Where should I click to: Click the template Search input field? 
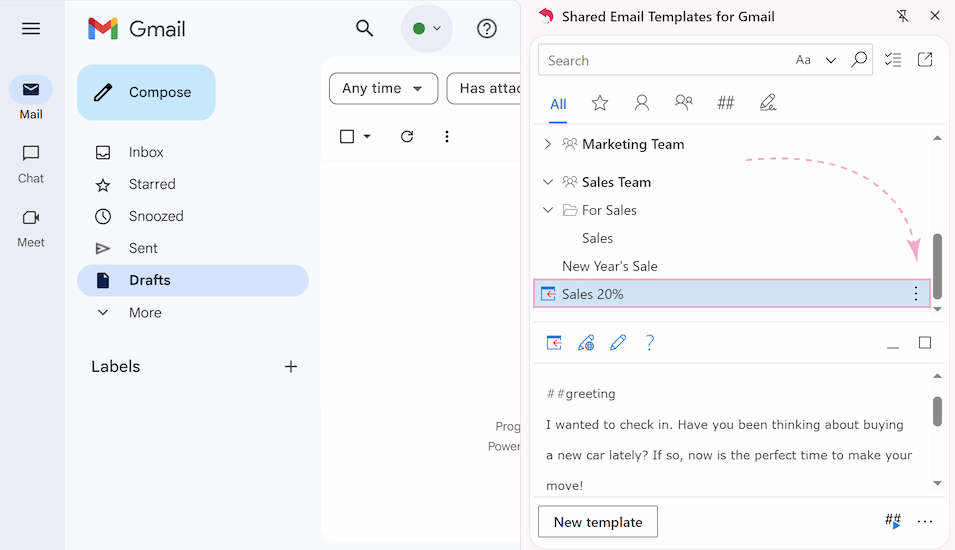660,60
